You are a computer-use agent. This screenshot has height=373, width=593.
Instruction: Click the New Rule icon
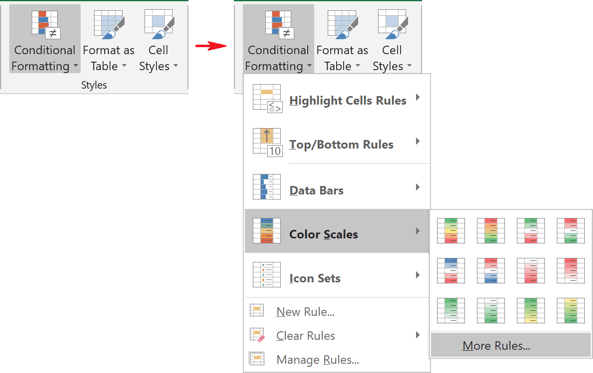click(257, 310)
